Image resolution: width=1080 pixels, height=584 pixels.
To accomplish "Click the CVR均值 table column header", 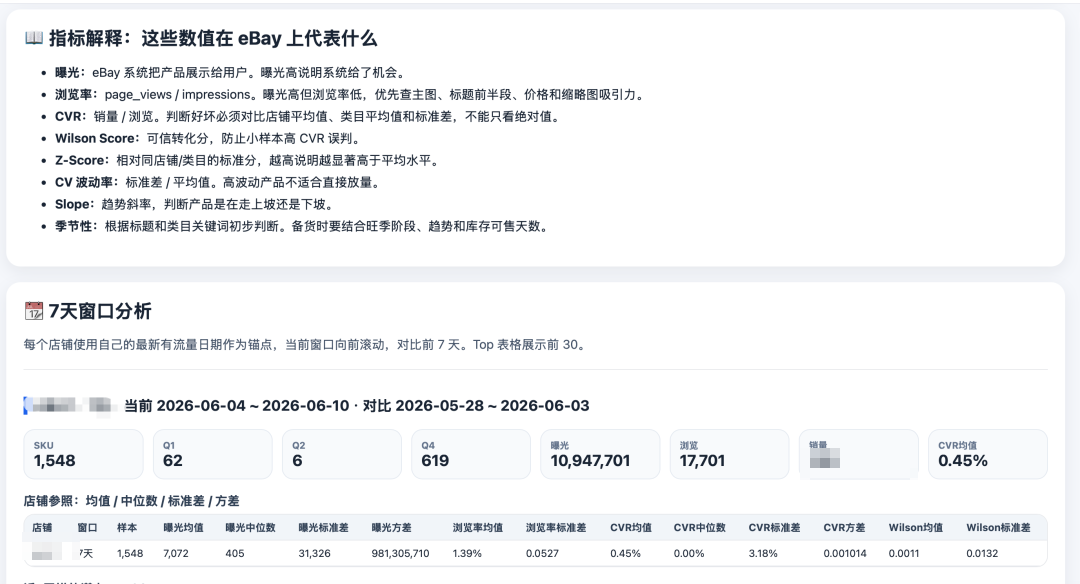I will 631,528.
